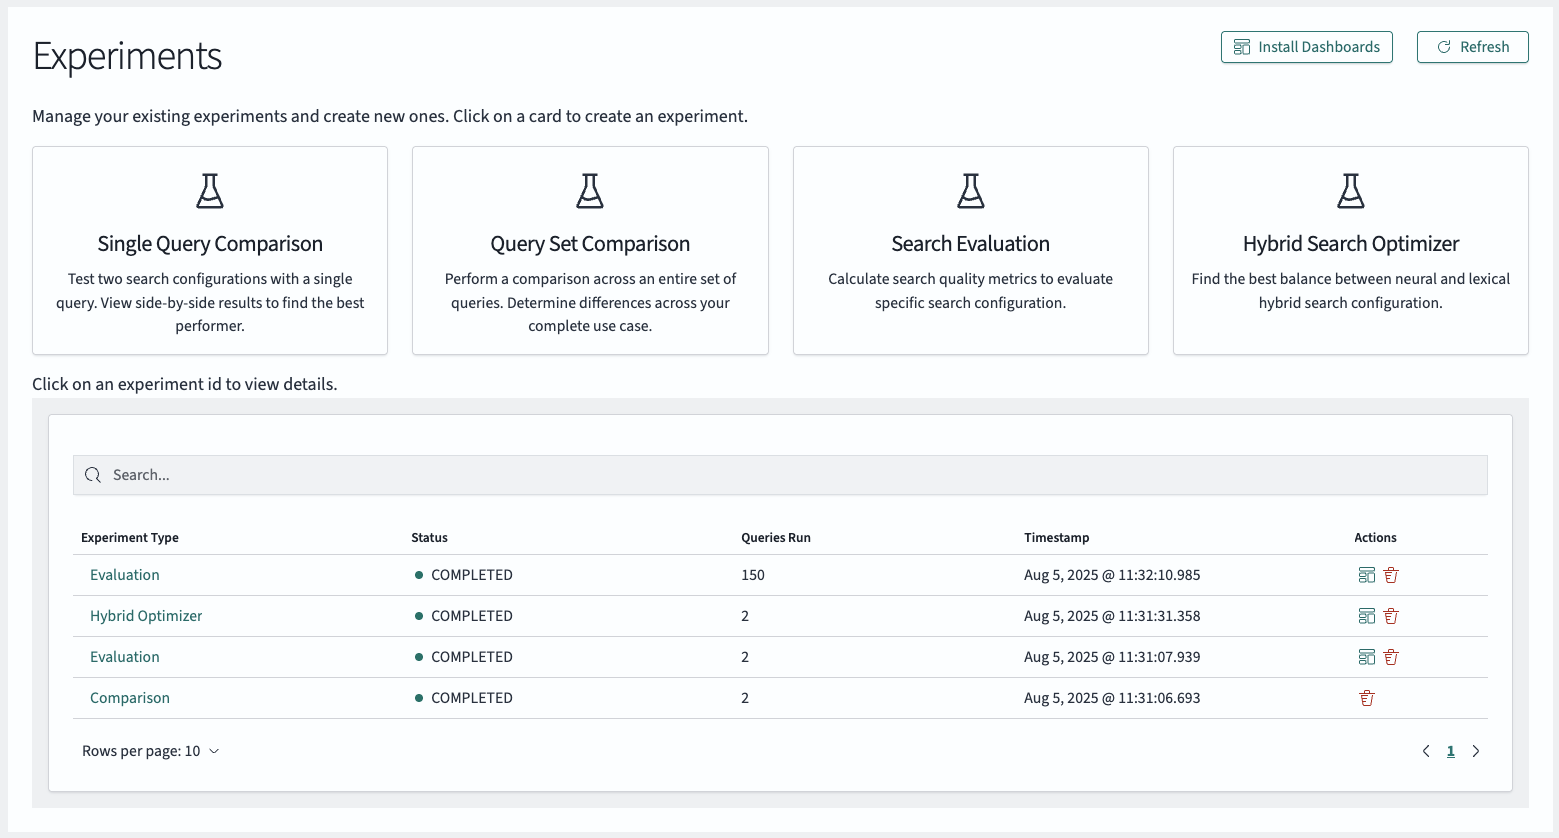Delete the 150-query Evaluation experiment via trash icon

[x=1391, y=575]
